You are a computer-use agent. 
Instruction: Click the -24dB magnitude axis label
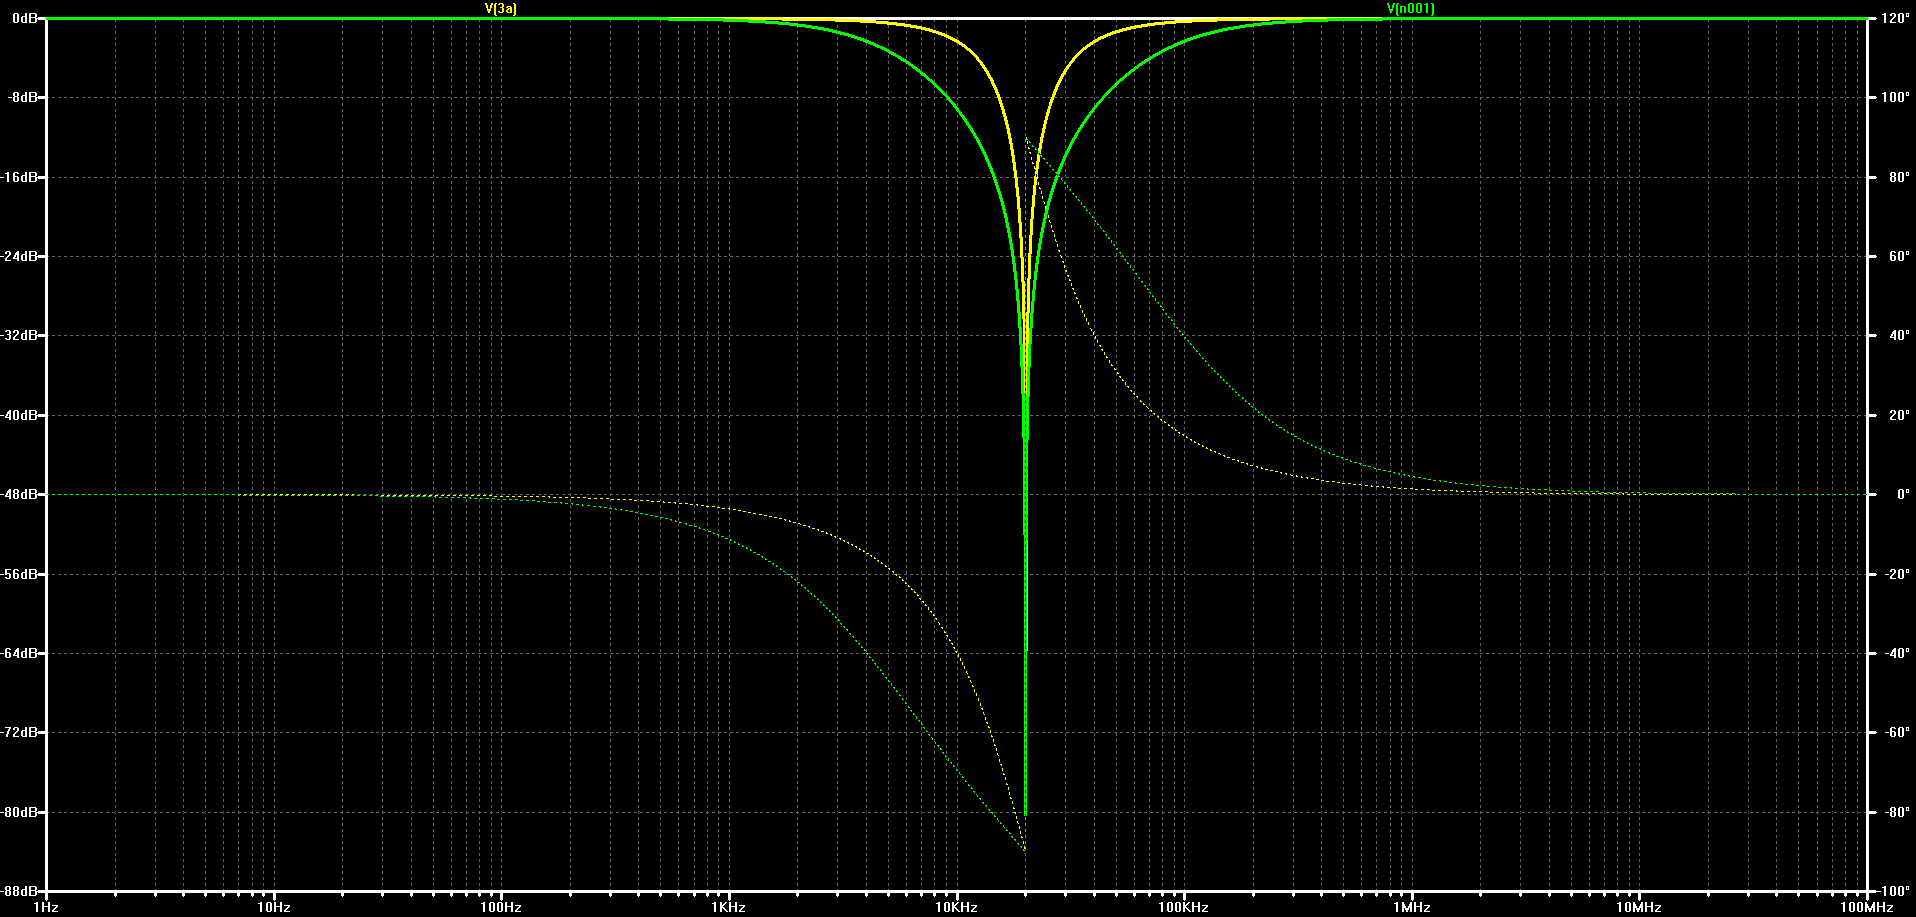click(21, 256)
